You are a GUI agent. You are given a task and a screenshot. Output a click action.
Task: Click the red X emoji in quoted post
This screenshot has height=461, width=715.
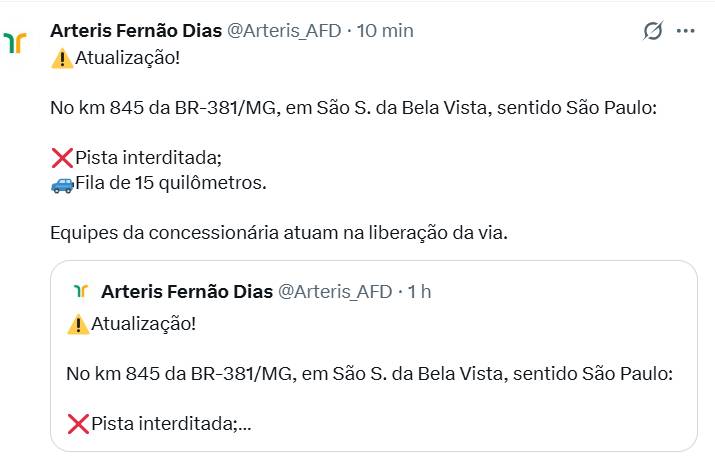[78, 424]
